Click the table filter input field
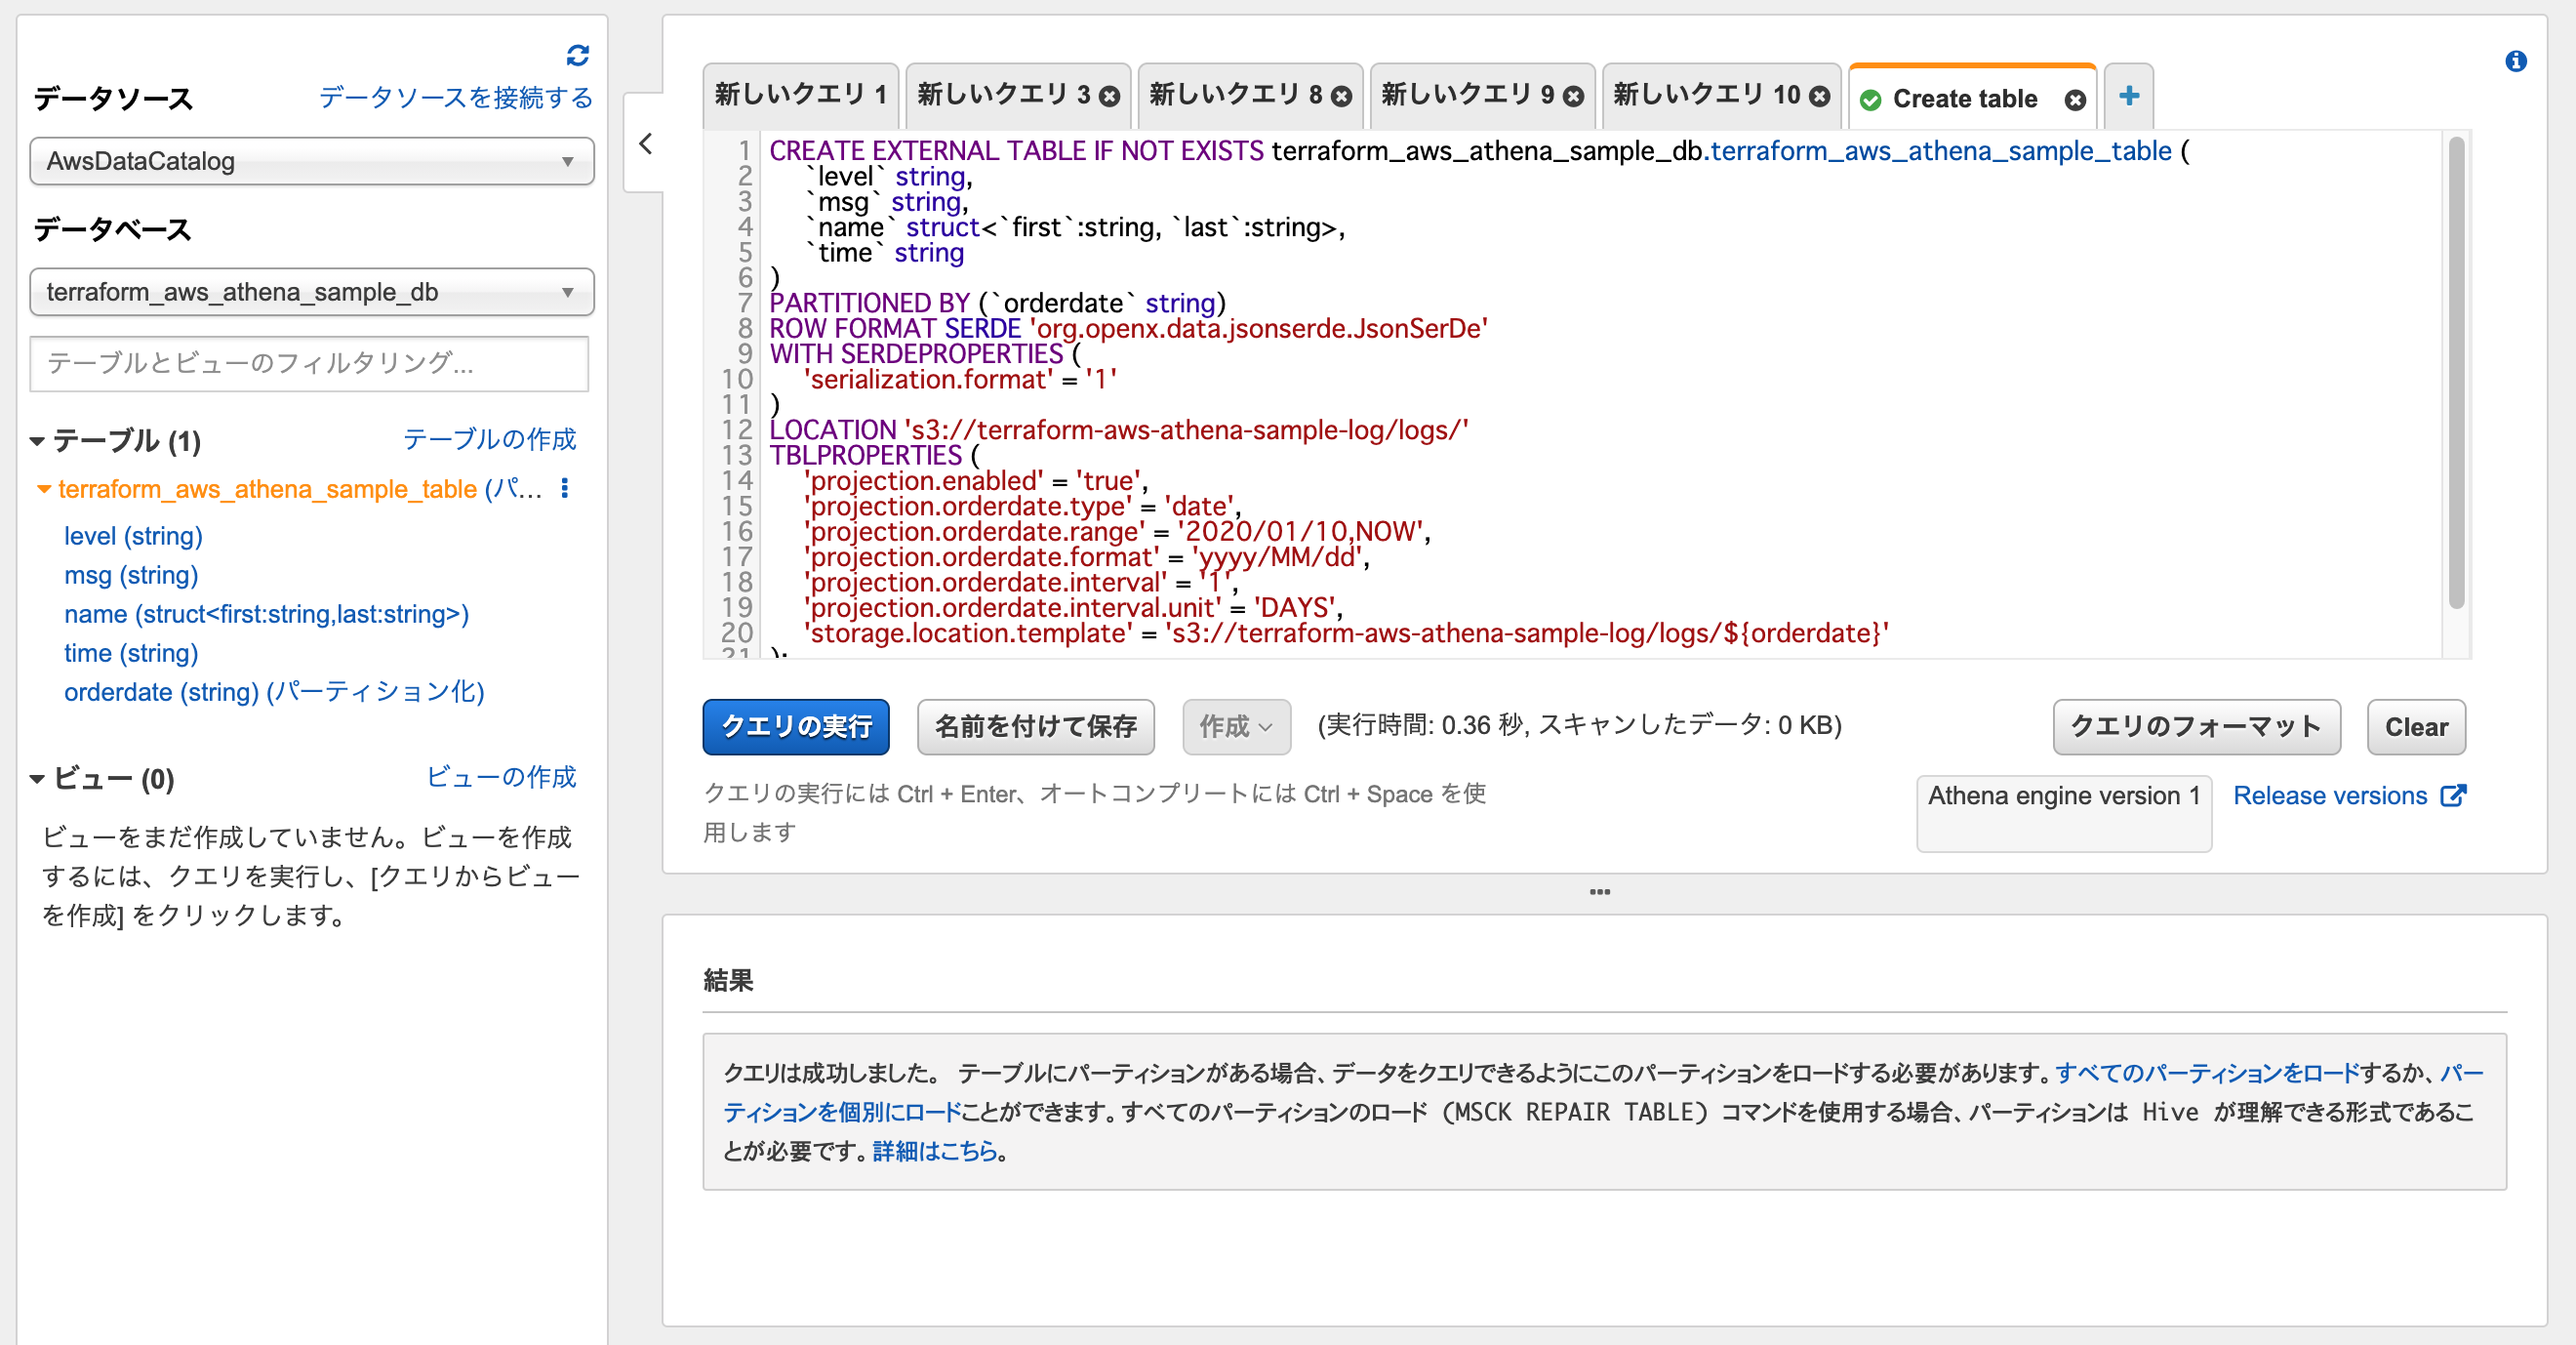 [x=310, y=364]
